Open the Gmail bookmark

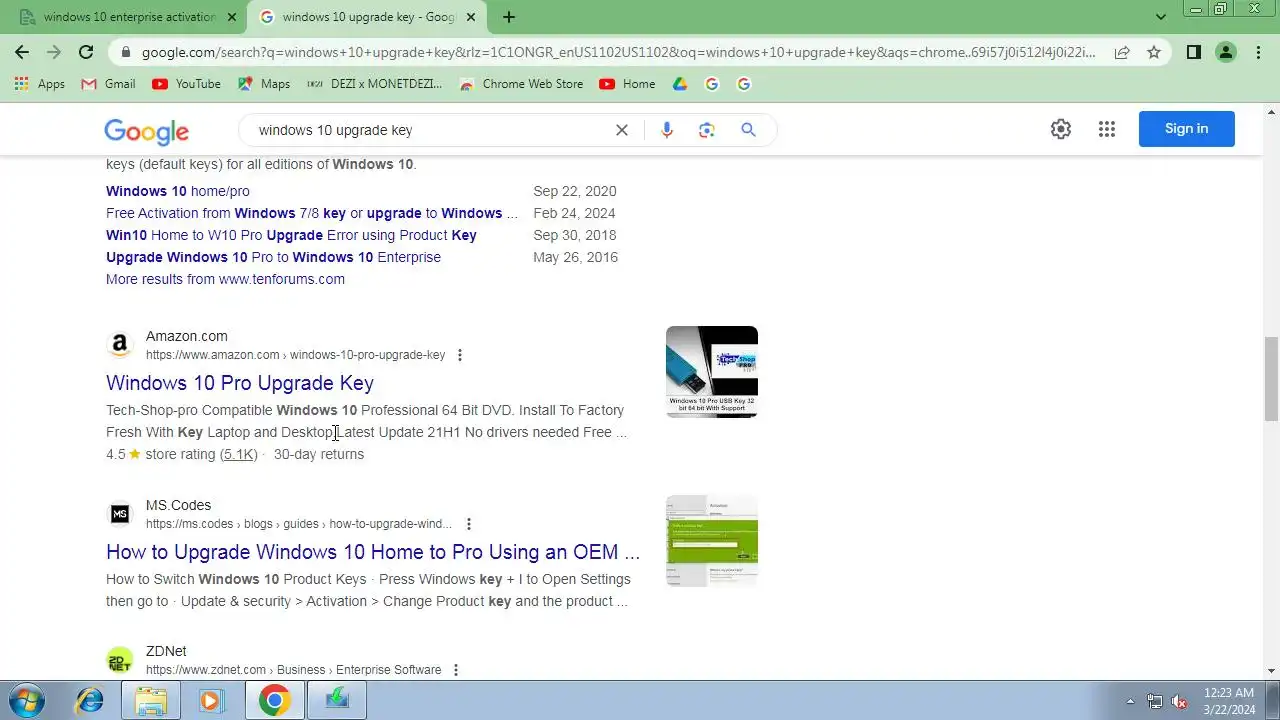[108, 84]
